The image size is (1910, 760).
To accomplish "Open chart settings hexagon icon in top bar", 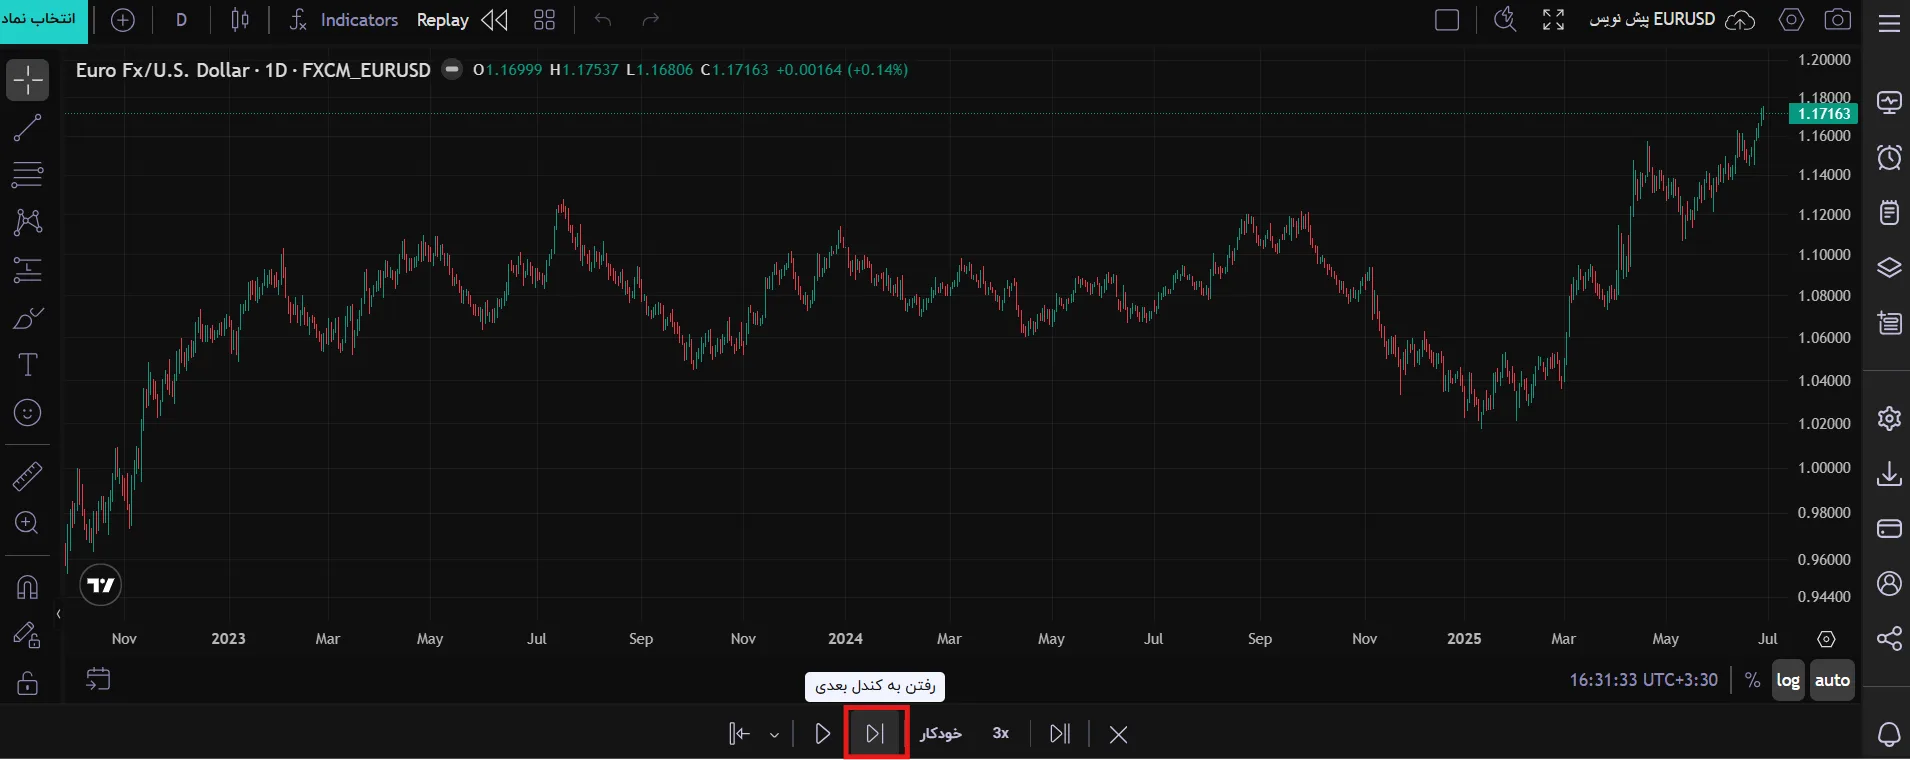I will pos(1791,20).
